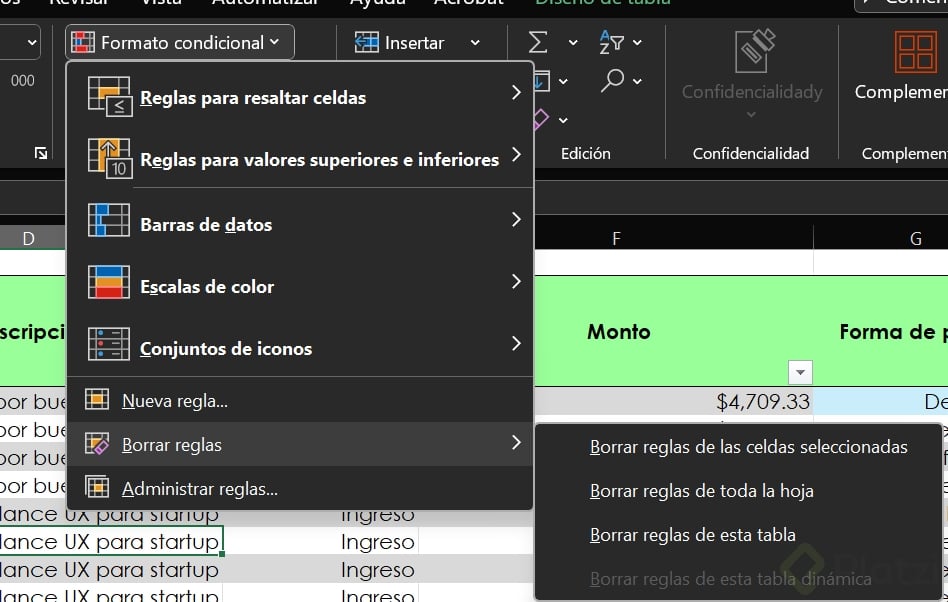948x602 pixels.
Task: Expand arrow beside Escalas de color
Action: click(x=516, y=281)
